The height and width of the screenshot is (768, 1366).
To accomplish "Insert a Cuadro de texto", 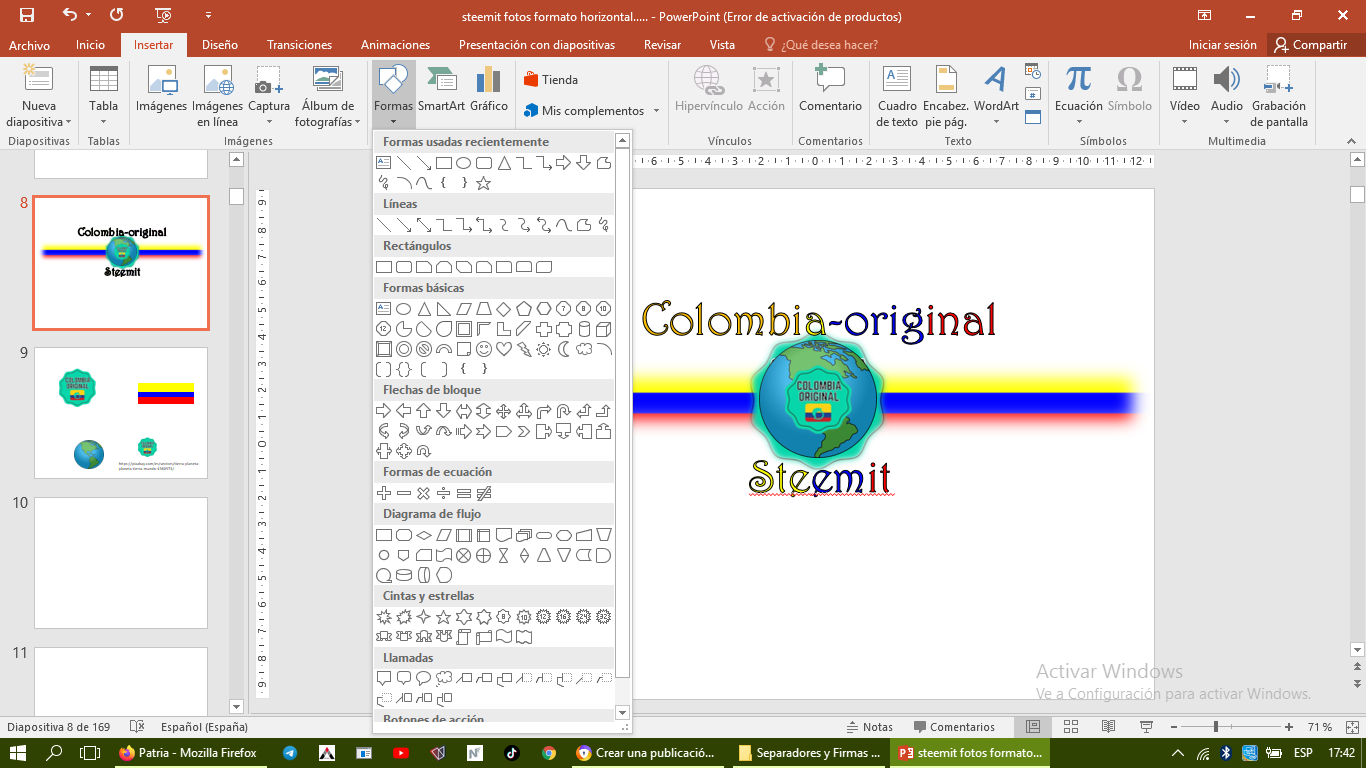I will click(897, 97).
